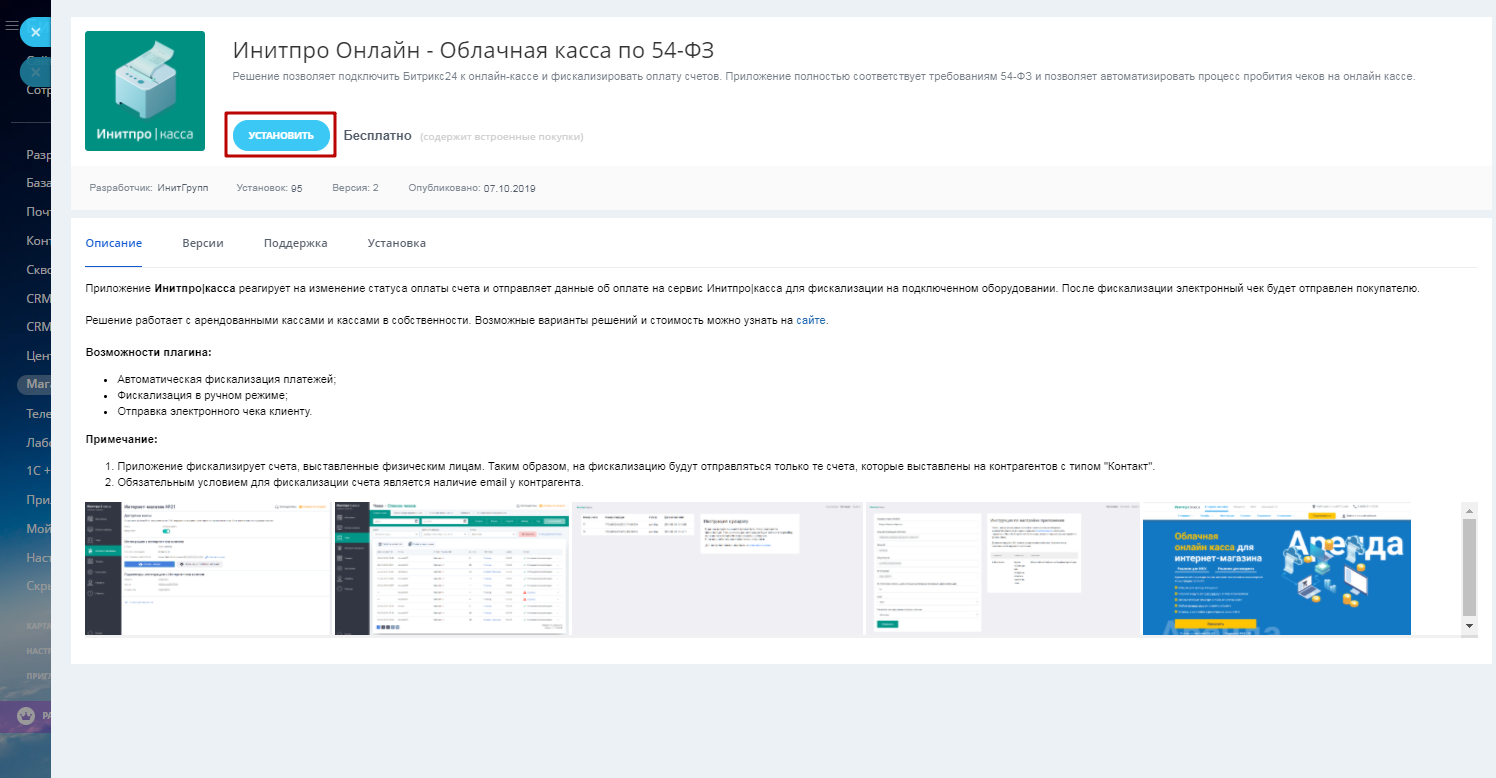Click 'Опубликовано: 07.10.2019' date

point(472,188)
